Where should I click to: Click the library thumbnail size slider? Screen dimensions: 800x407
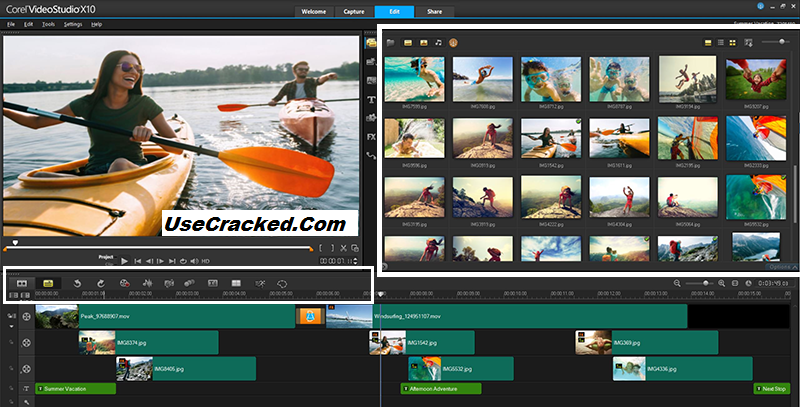pyautogui.click(x=777, y=42)
